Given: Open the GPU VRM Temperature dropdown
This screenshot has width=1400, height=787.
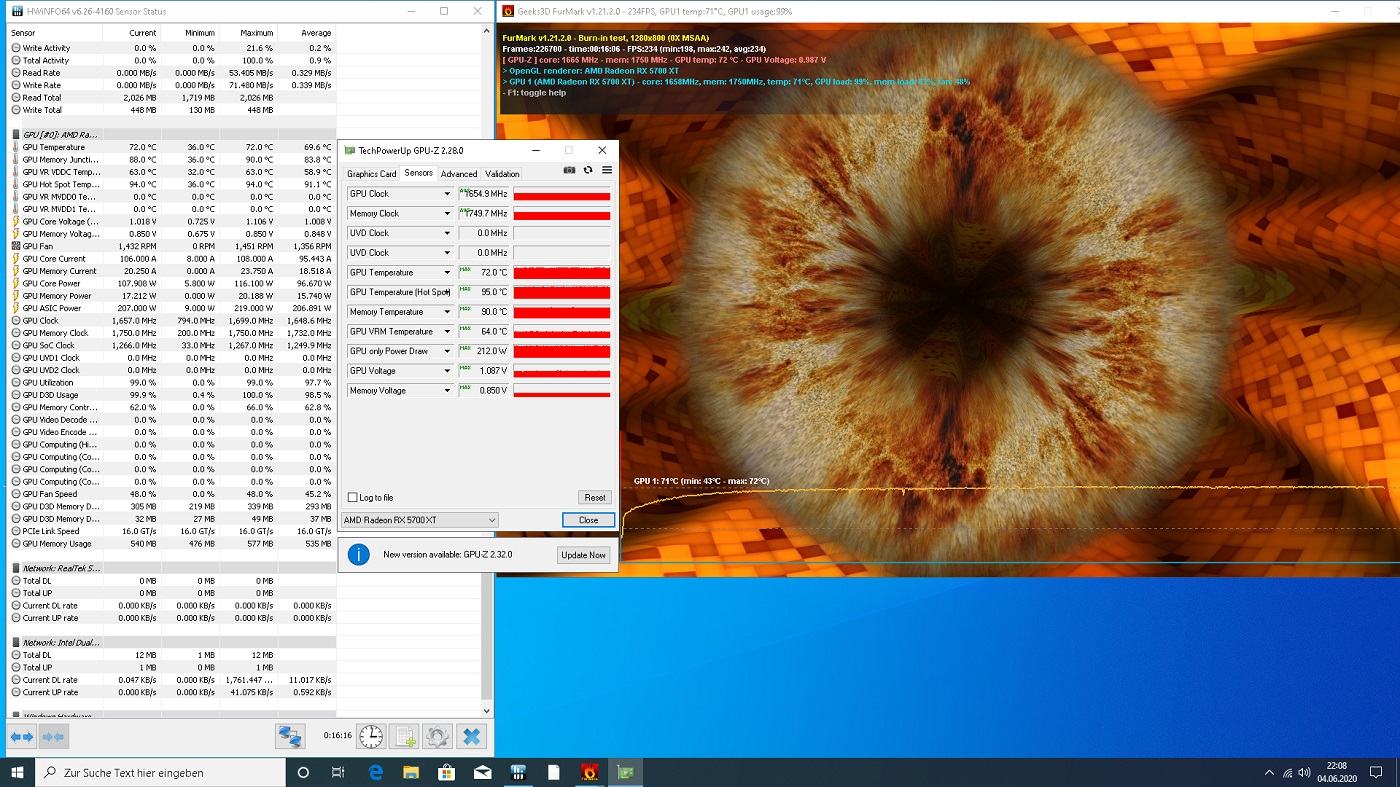Looking at the screenshot, I should (x=447, y=331).
